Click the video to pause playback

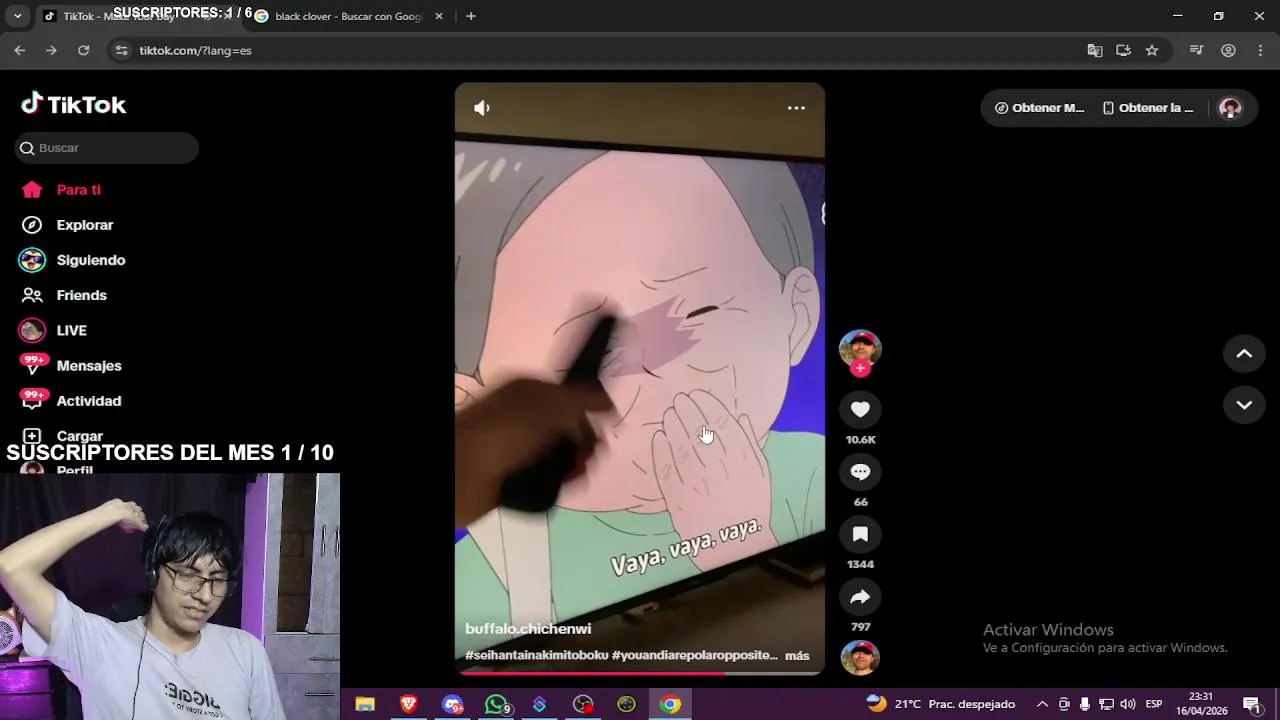click(x=640, y=378)
